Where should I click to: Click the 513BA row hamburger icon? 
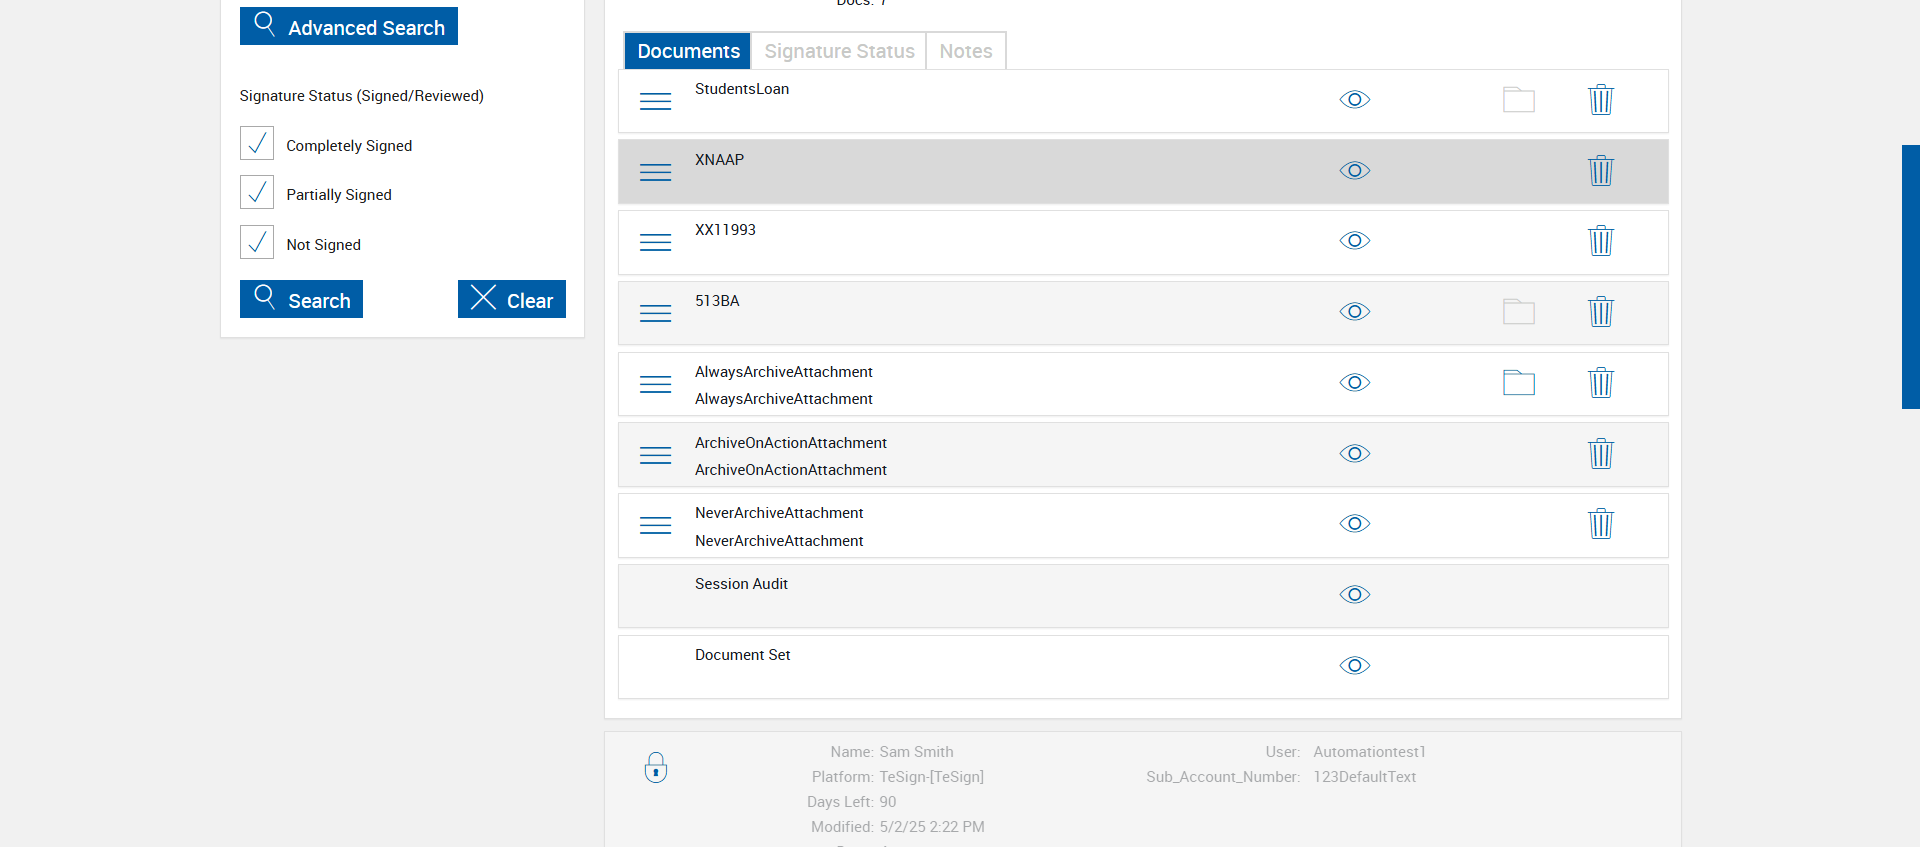tap(655, 313)
